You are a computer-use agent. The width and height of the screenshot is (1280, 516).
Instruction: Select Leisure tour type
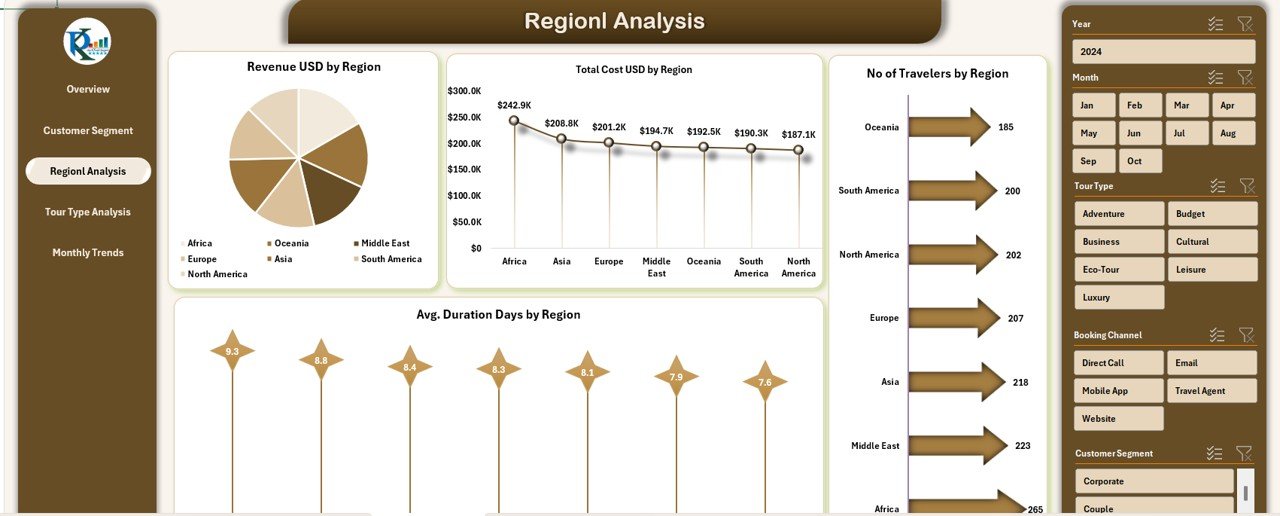(x=1213, y=269)
